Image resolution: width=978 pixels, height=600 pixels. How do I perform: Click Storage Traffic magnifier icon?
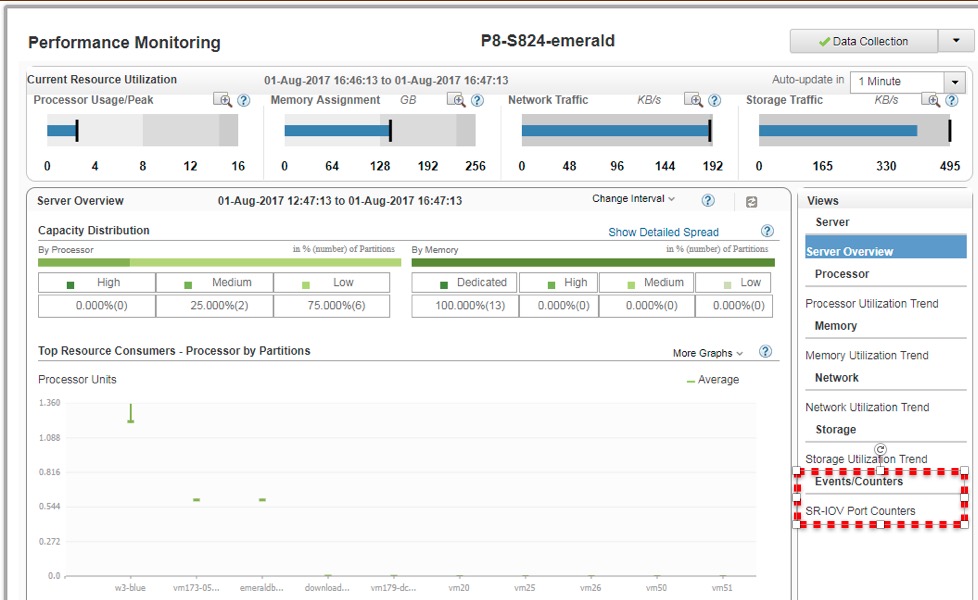pyautogui.click(x=931, y=100)
